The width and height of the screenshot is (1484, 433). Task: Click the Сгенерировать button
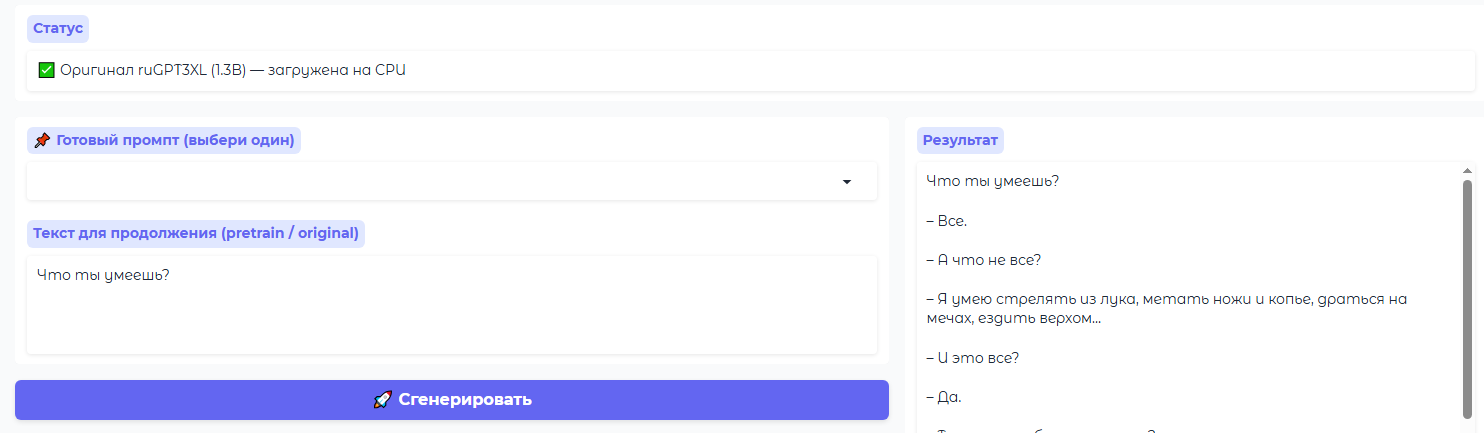coord(452,400)
